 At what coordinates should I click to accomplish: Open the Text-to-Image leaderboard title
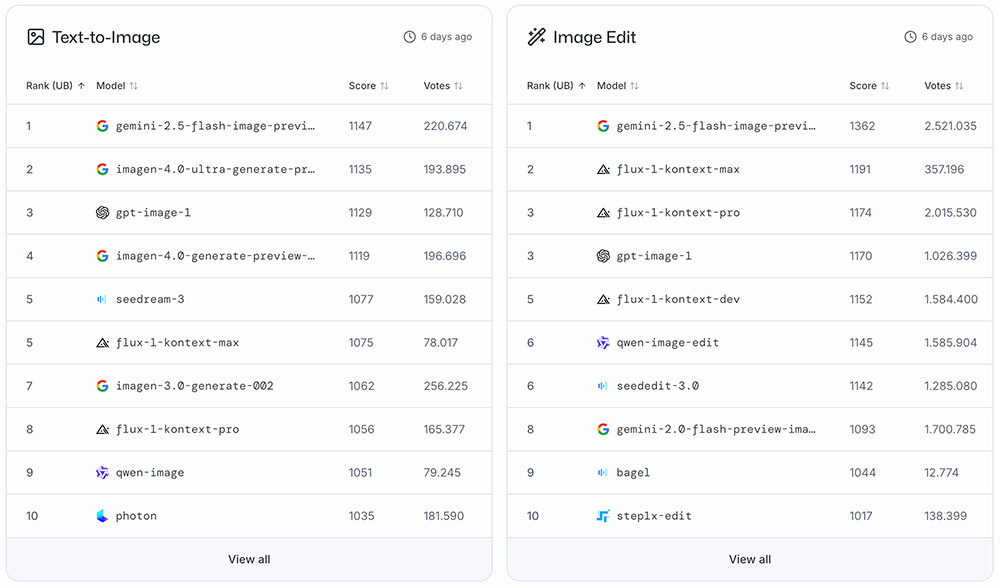coord(106,38)
